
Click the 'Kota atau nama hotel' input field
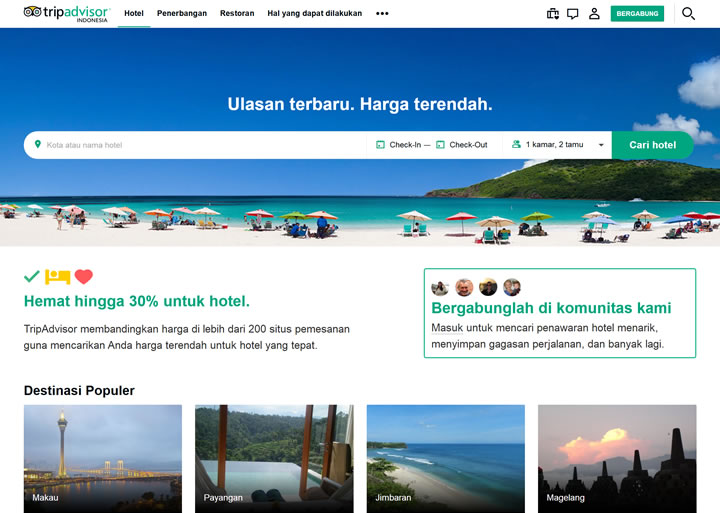click(200, 145)
